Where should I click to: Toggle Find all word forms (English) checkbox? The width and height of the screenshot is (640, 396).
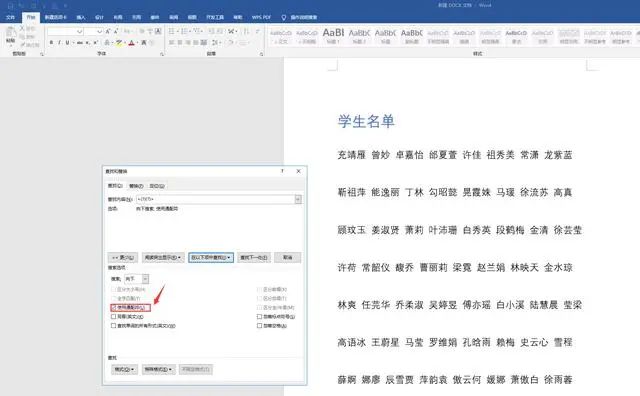click(113, 326)
